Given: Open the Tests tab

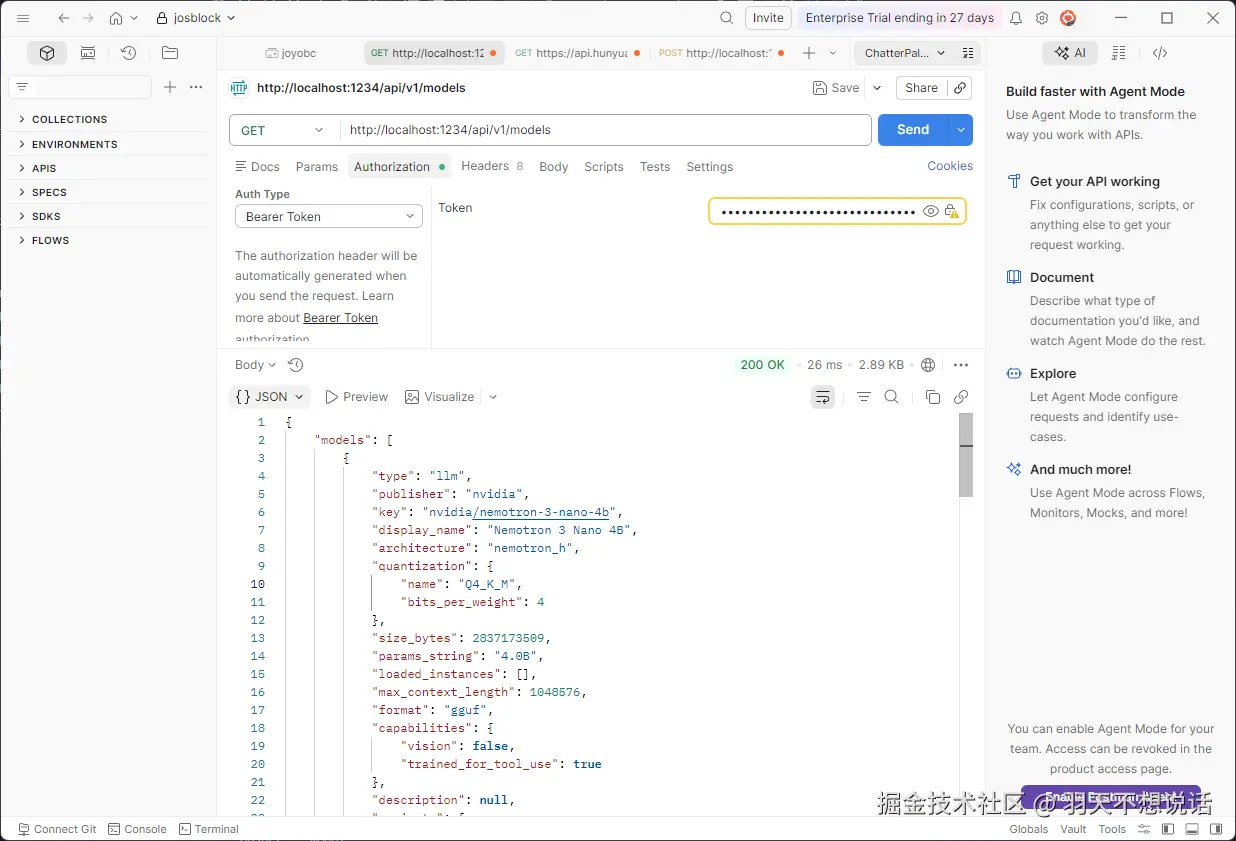Looking at the screenshot, I should [x=655, y=167].
